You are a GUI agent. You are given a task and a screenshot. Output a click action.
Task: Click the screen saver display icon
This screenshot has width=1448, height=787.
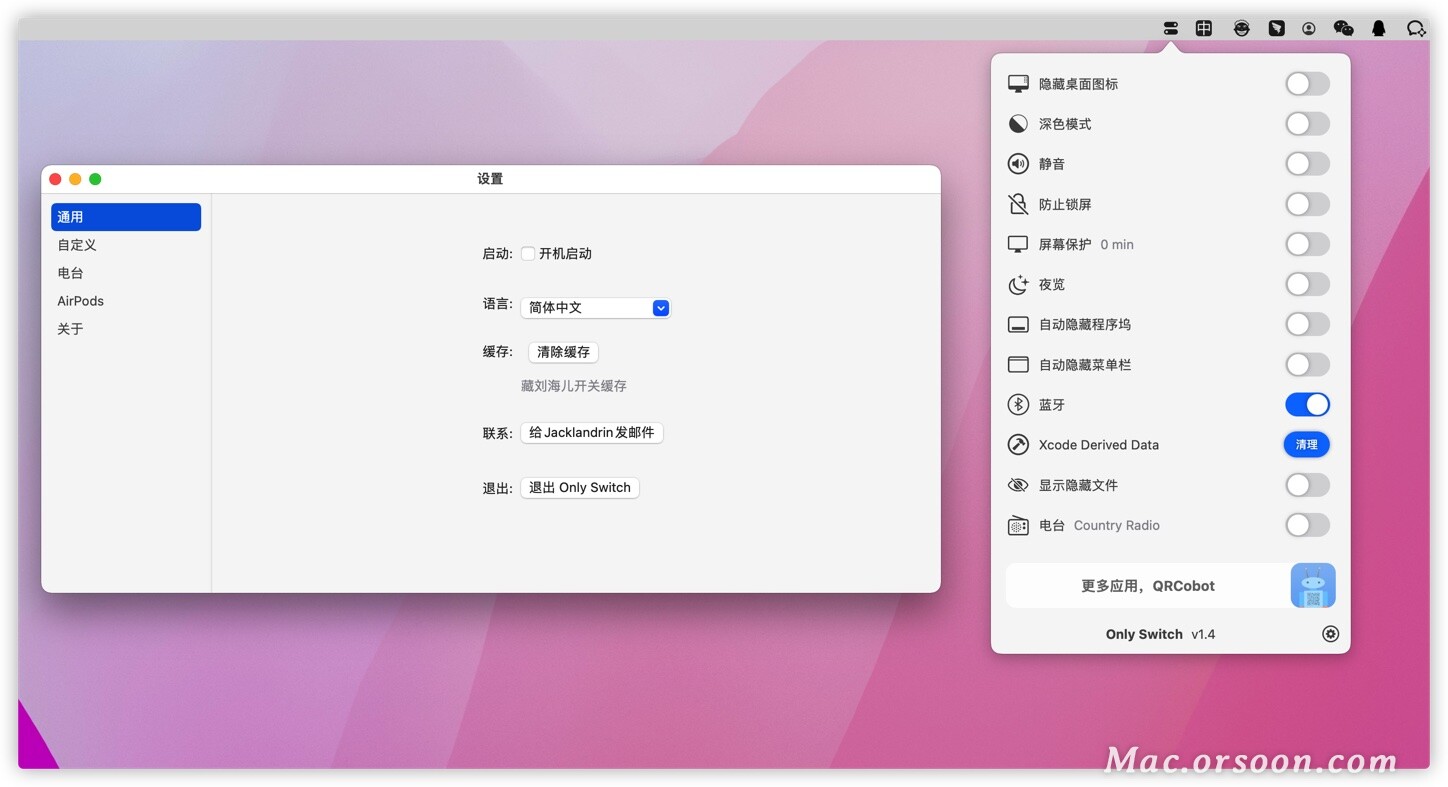tap(1018, 244)
